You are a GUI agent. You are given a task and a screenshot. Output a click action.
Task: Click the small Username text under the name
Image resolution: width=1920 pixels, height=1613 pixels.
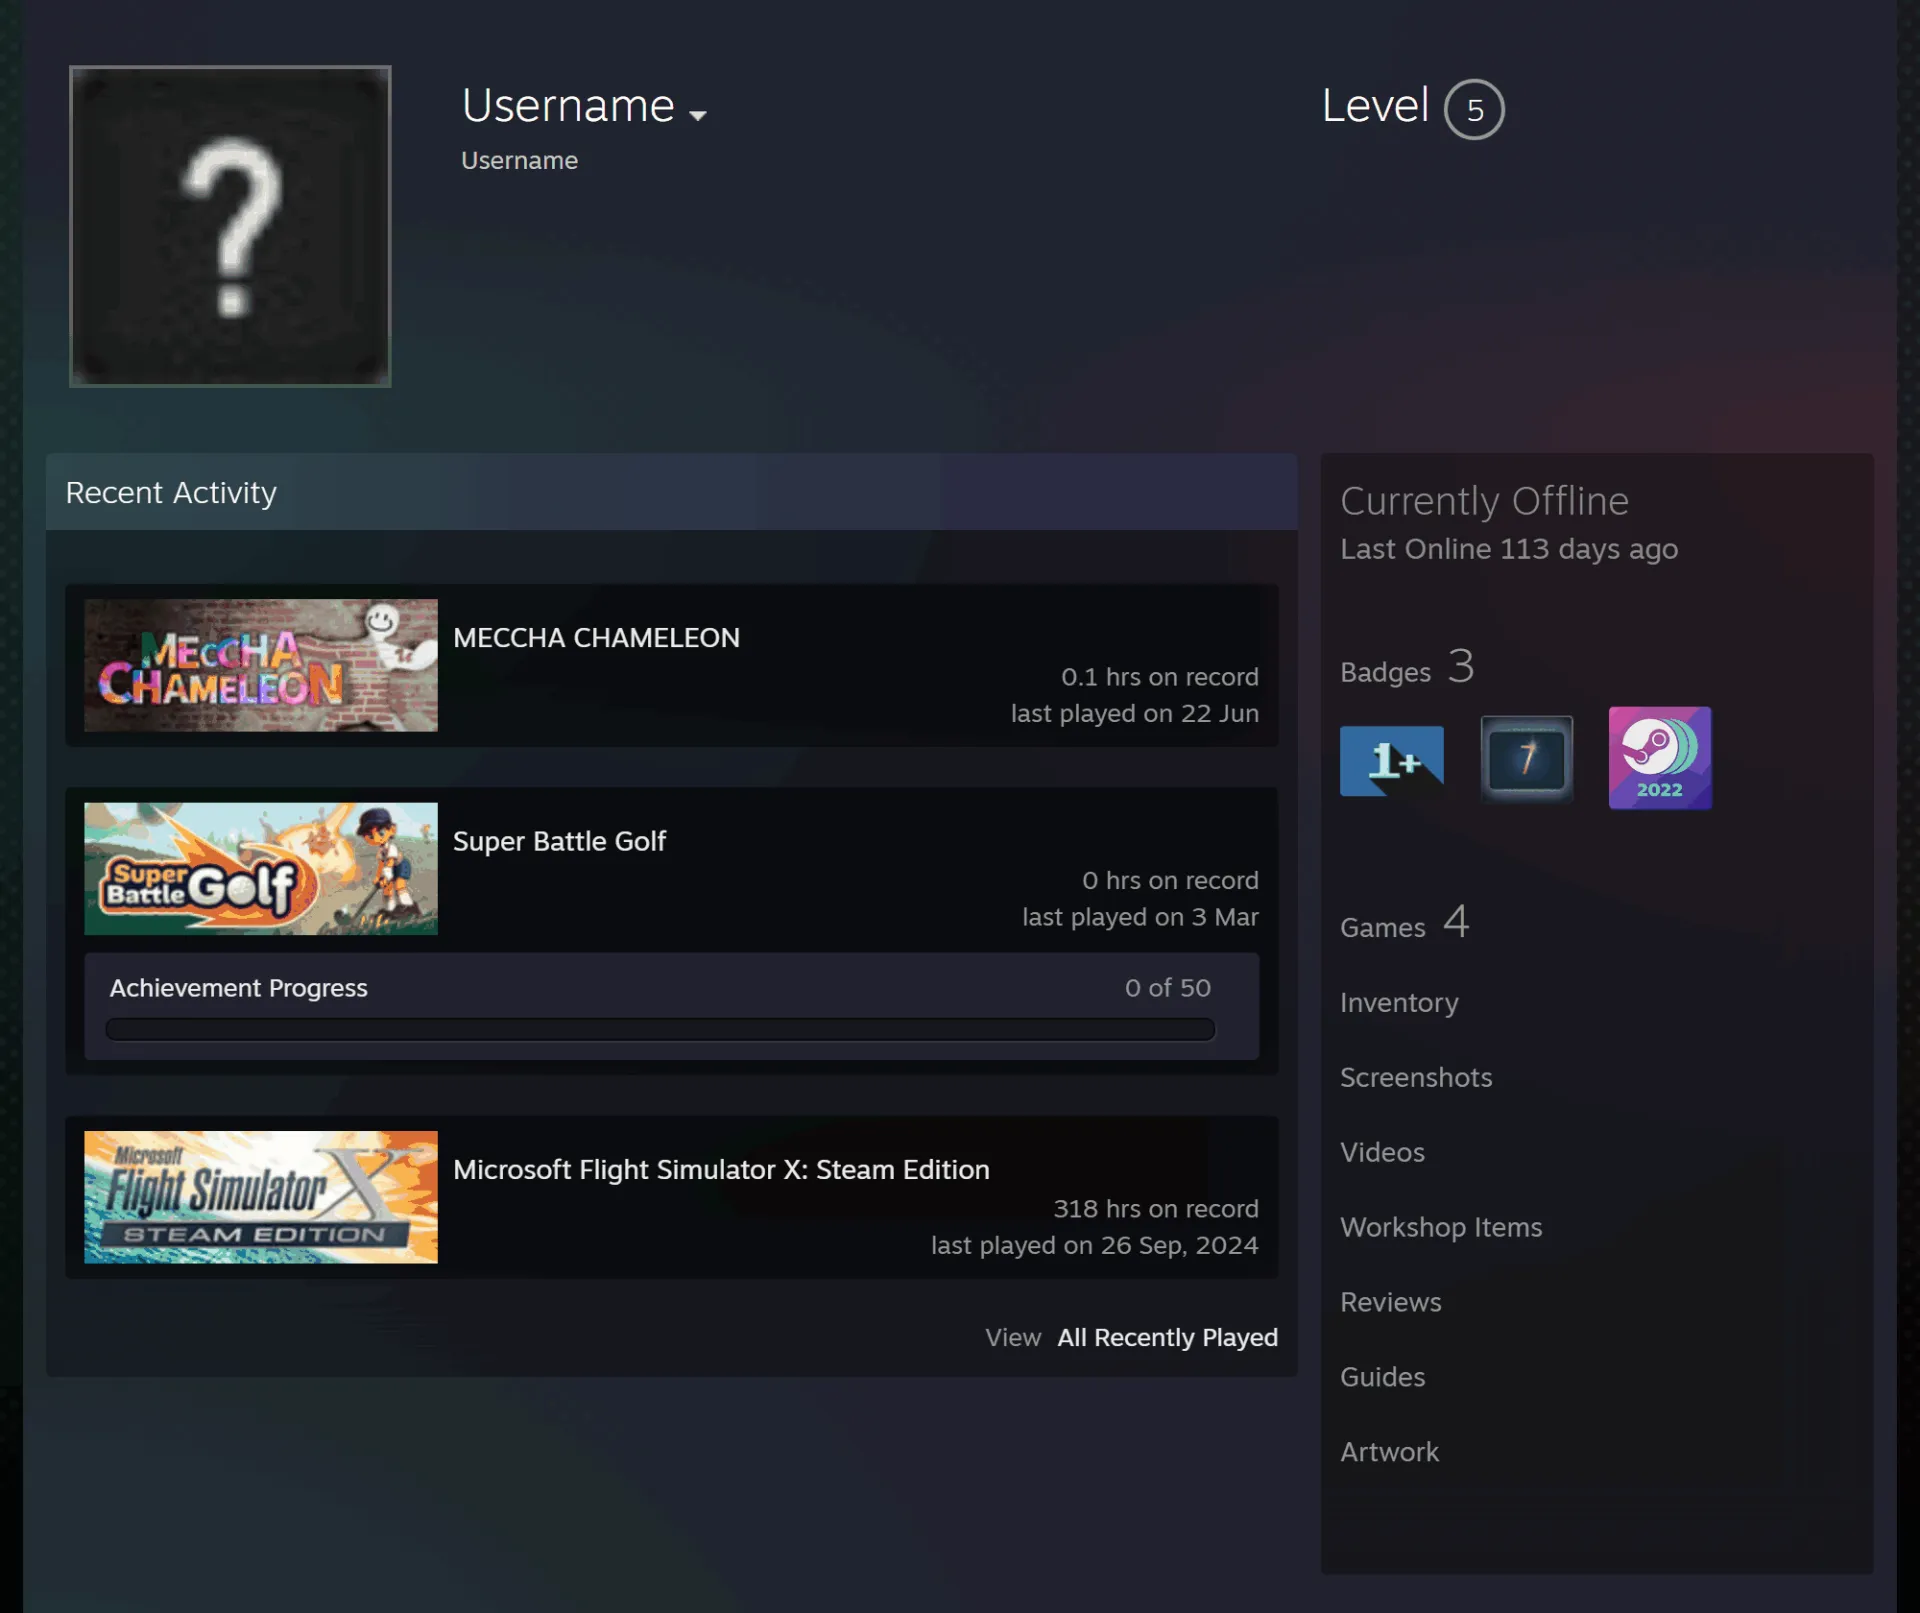(519, 161)
